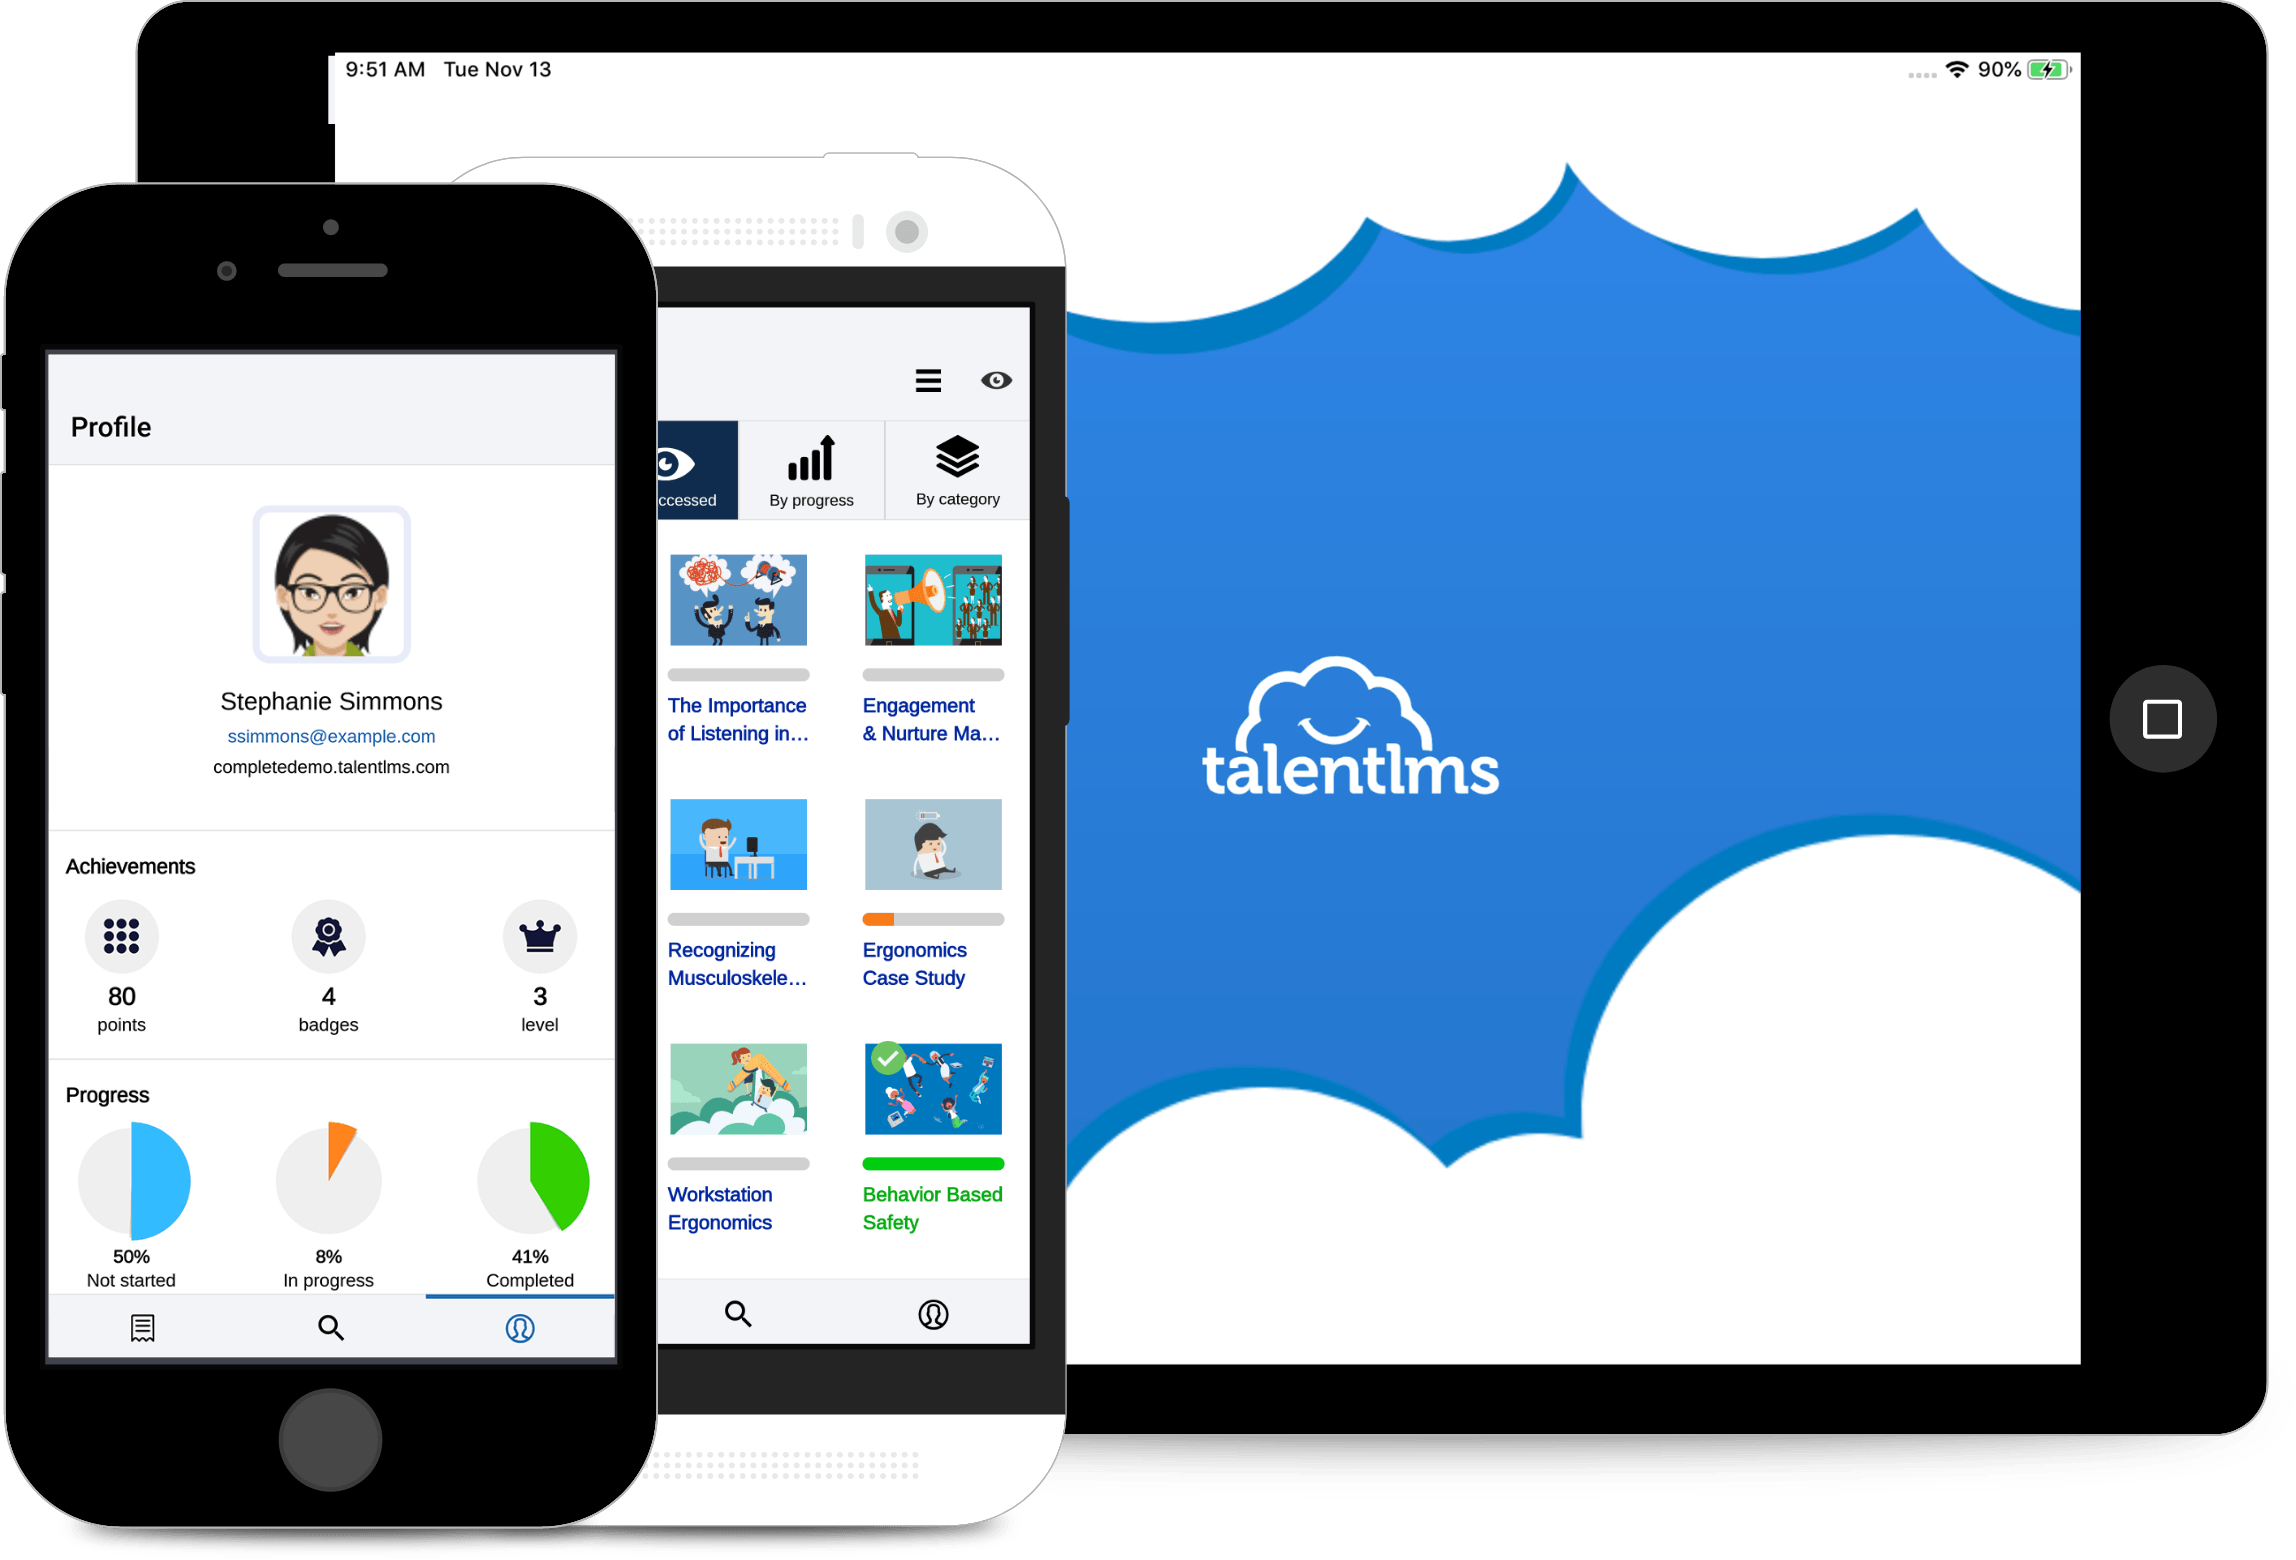
Task: Click the eye/visibility icon on white phone
Action: click(x=1003, y=381)
